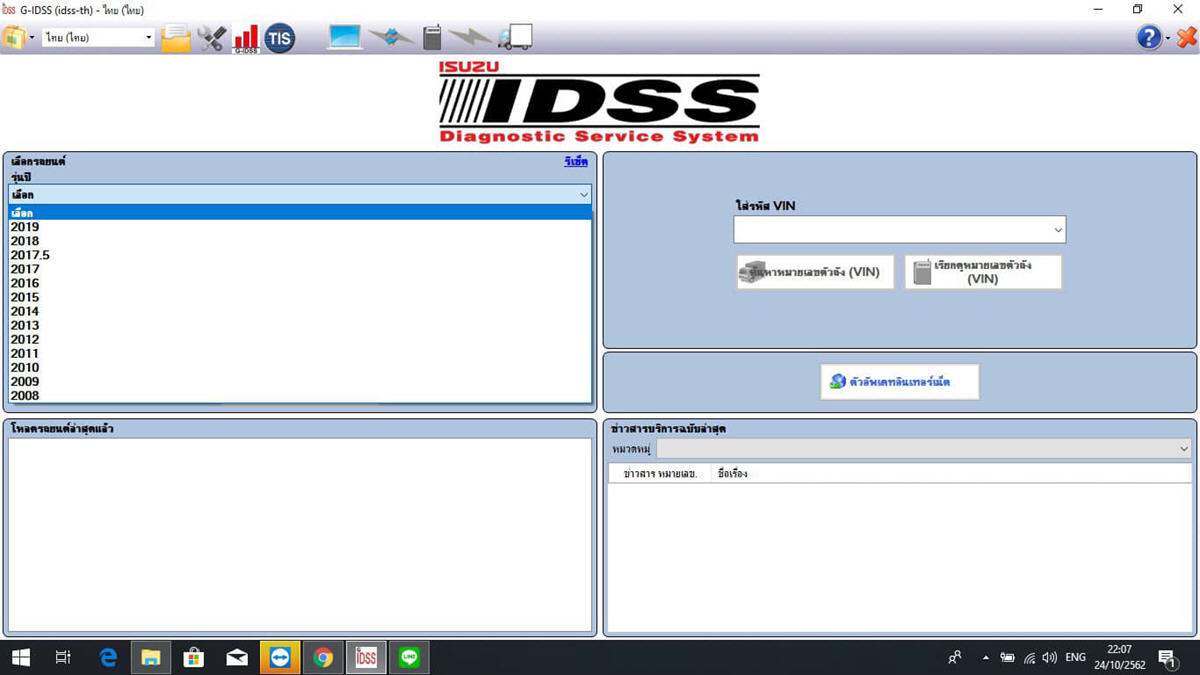This screenshot has height=675, width=1200.
Task: Expand the arrow next to help icon
Action: pos(1168,38)
